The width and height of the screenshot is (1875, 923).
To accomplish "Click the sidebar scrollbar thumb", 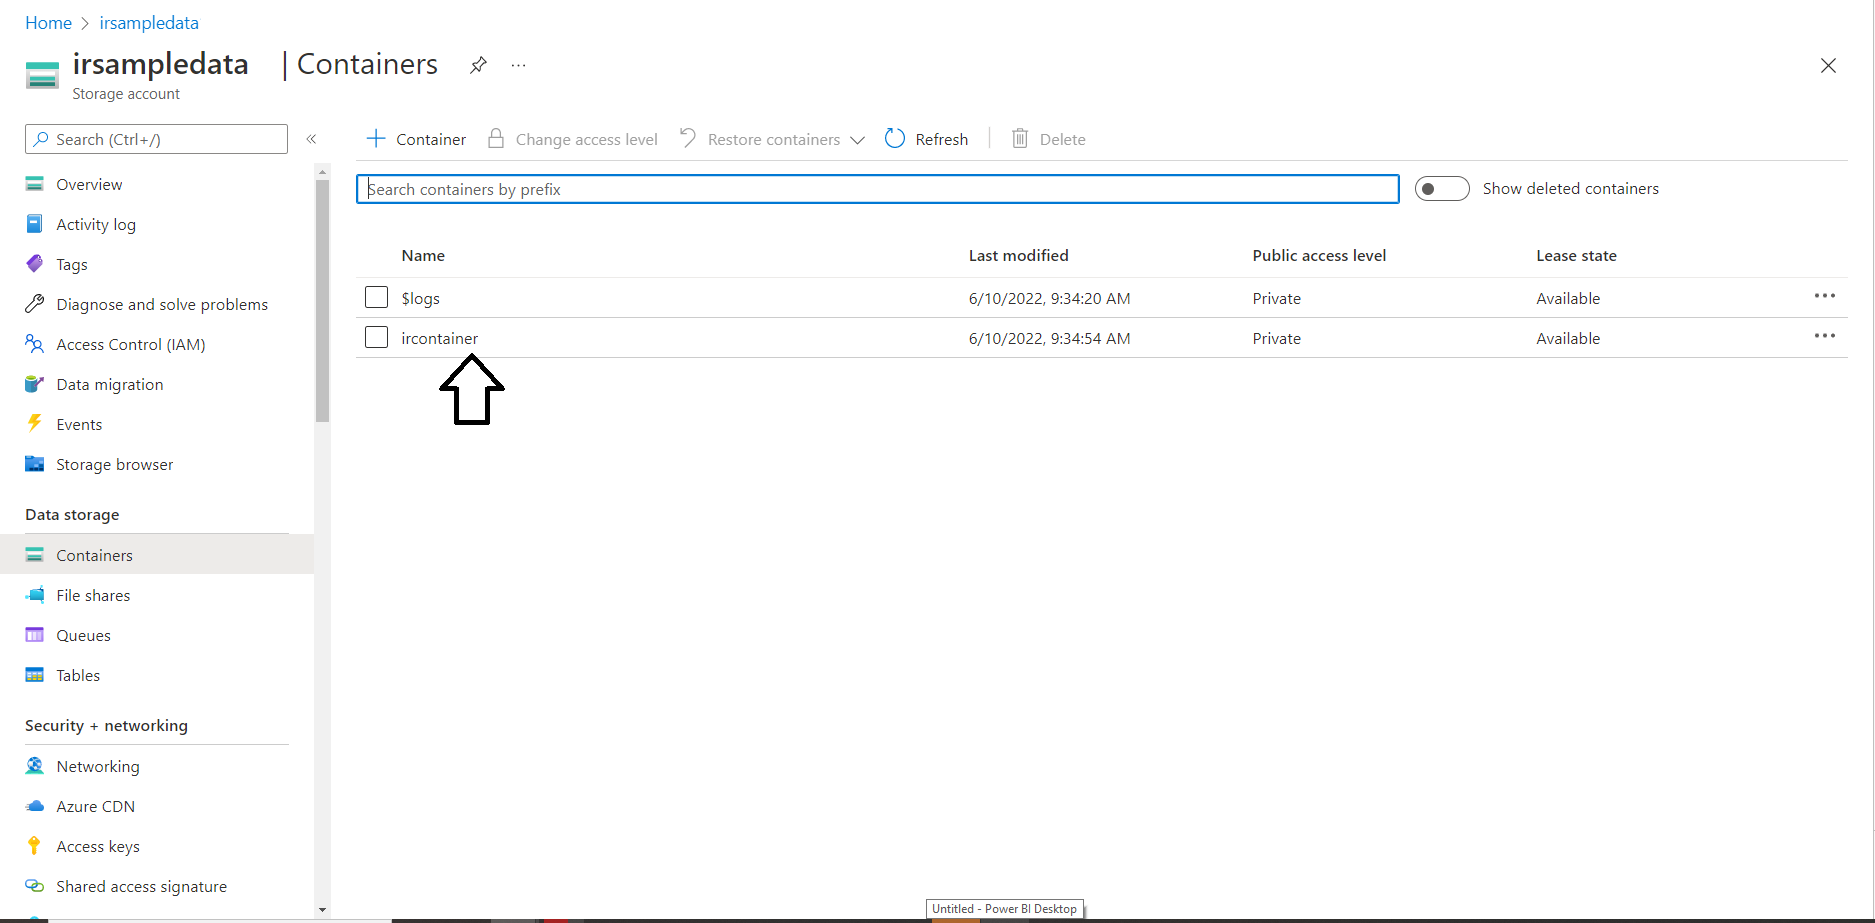I will pyautogui.click(x=322, y=300).
